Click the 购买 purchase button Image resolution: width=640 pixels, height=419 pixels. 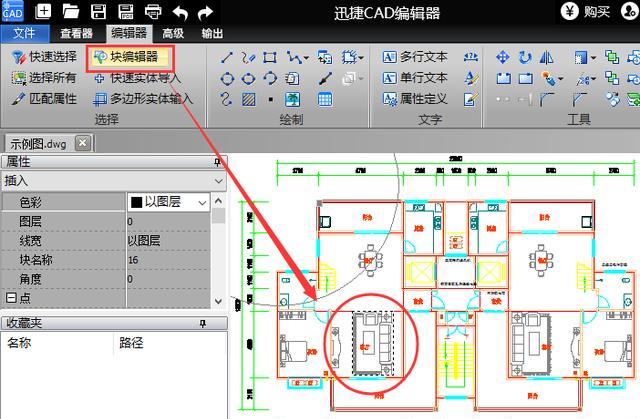585,11
